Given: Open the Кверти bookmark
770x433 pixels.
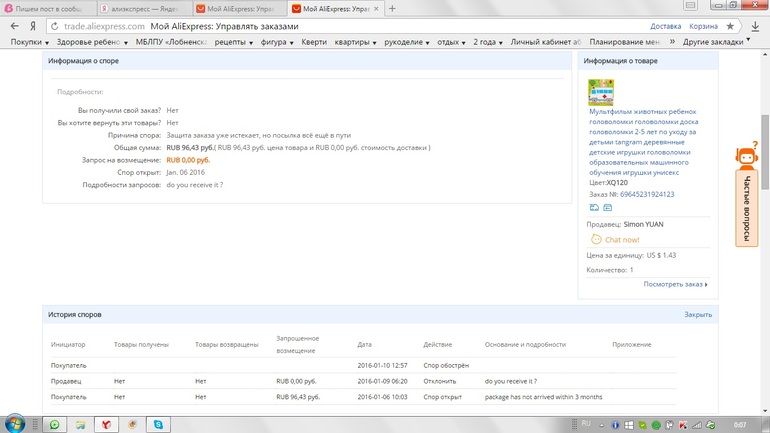Looking at the screenshot, I should [x=314, y=42].
